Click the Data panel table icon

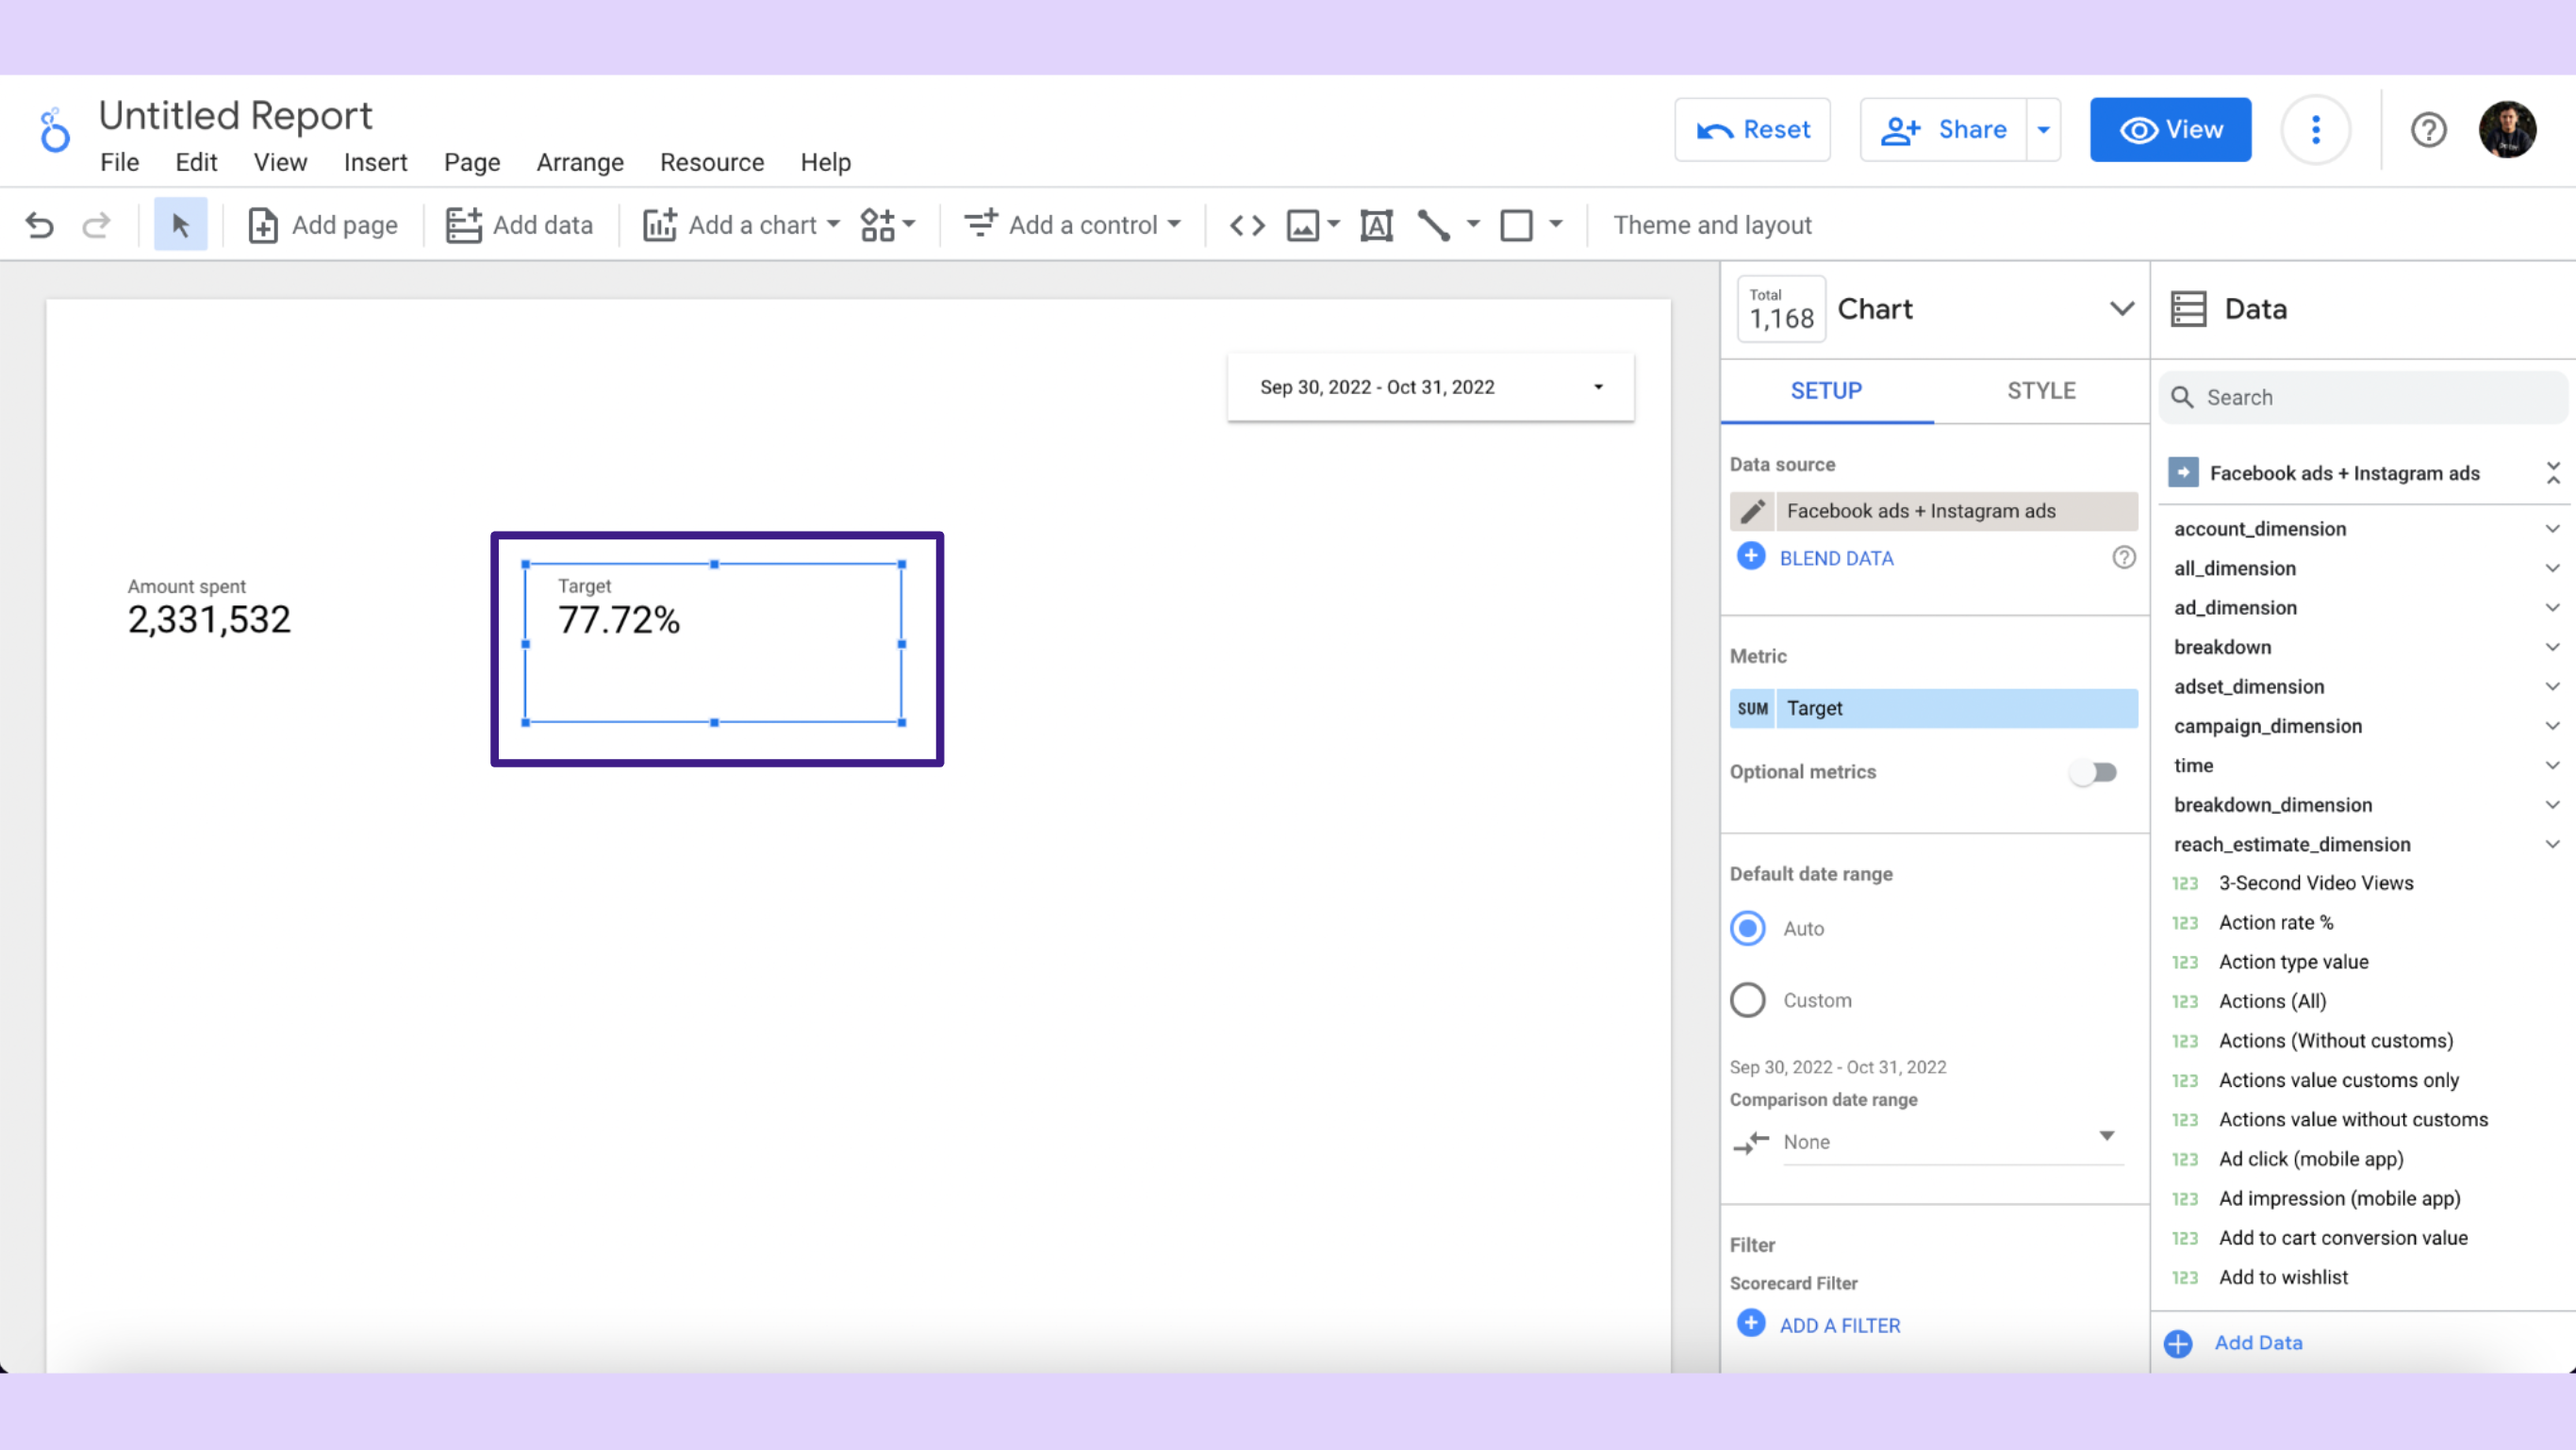[2188, 309]
